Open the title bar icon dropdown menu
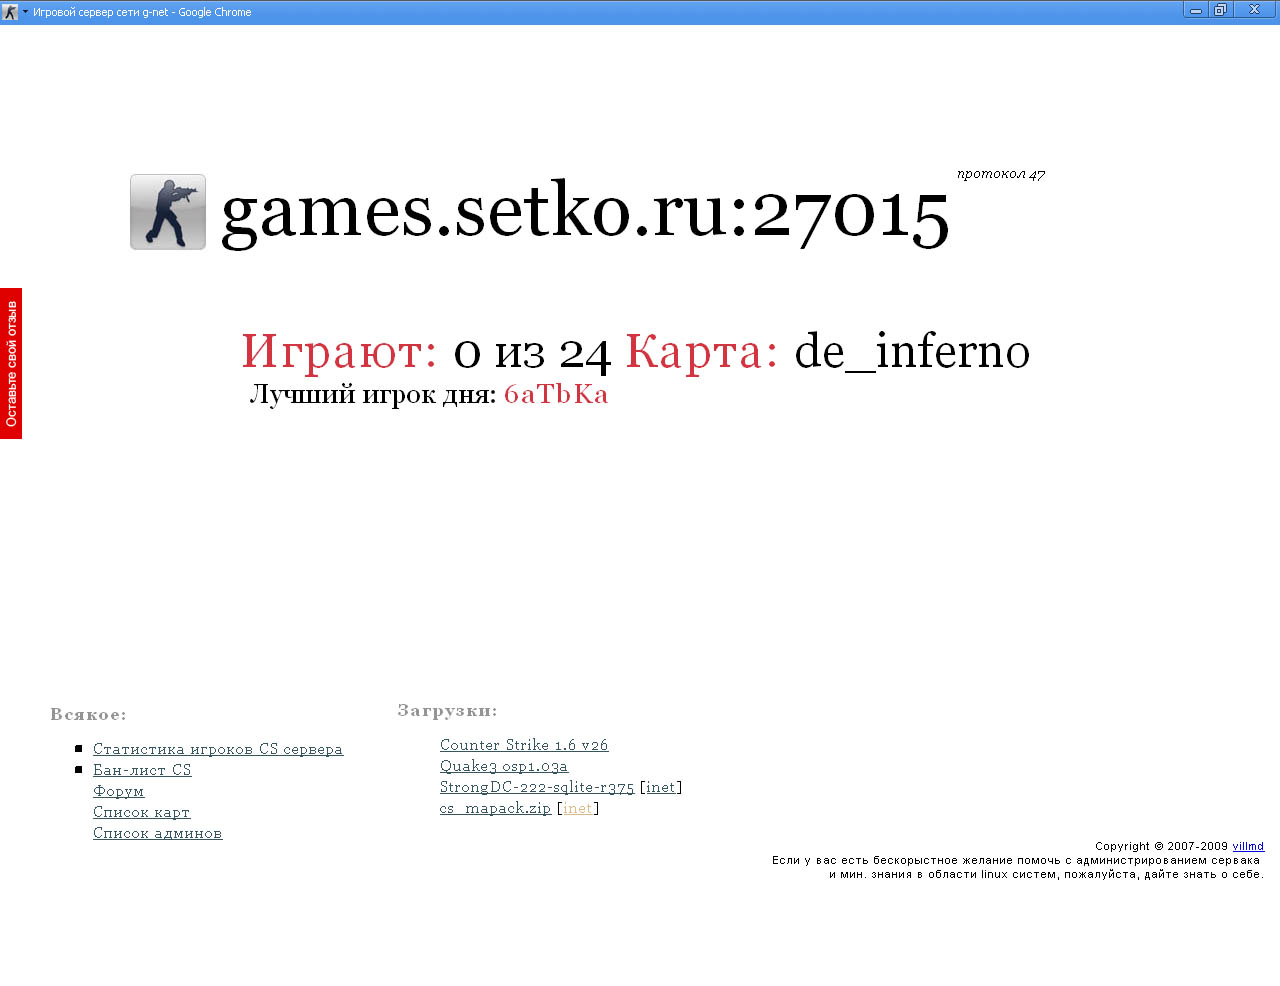The image size is (1280, 986). tap(24, 11)
